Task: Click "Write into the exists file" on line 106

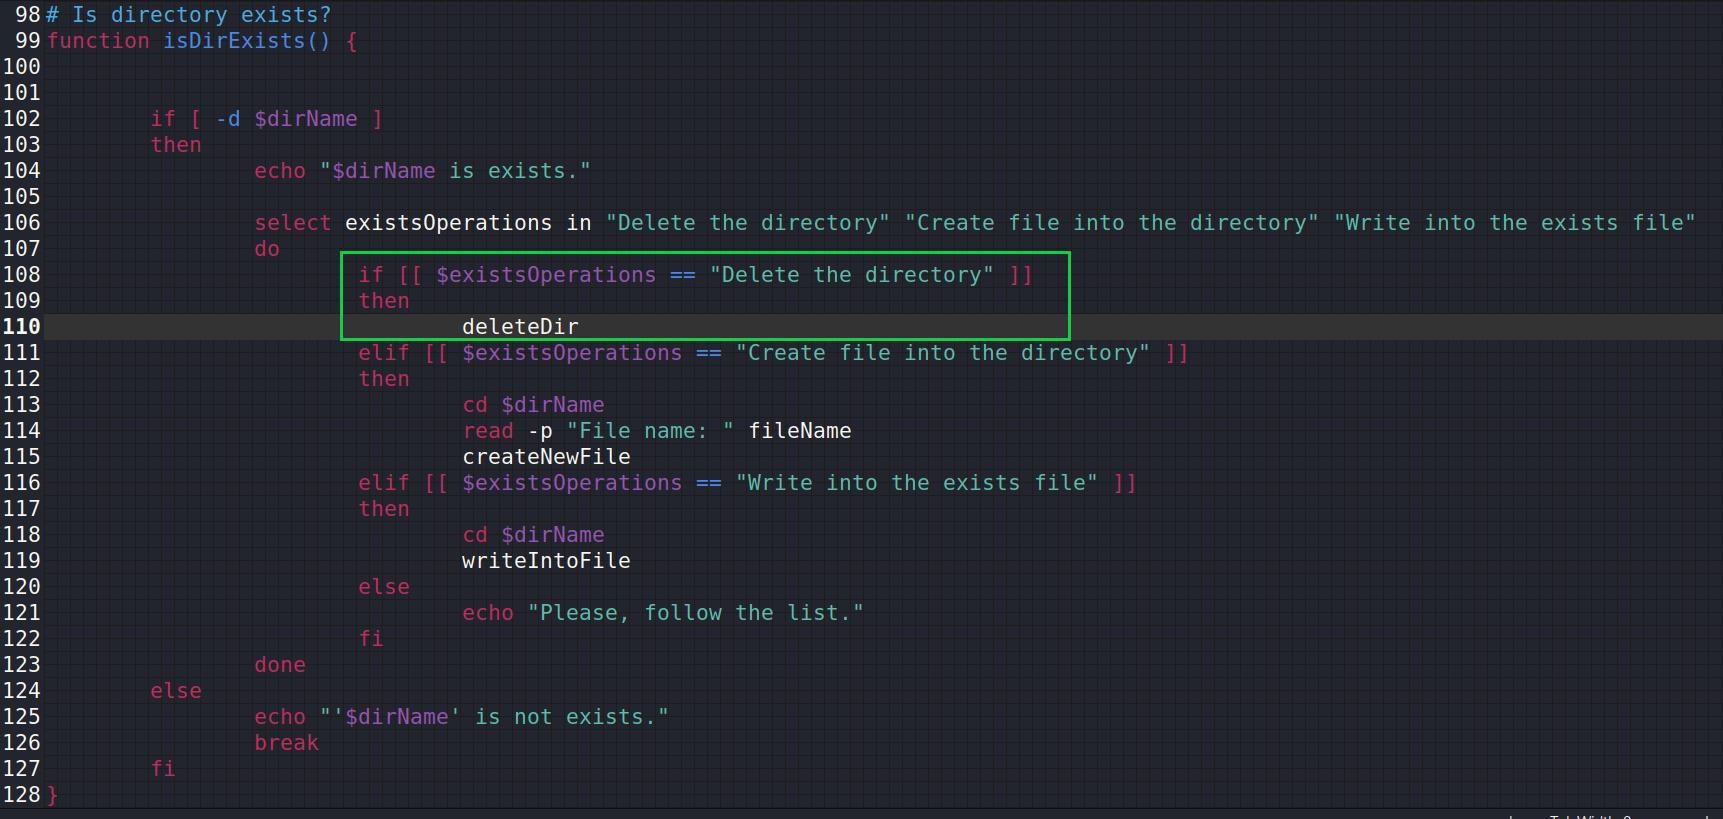Action: click(x=1515, y=223)
